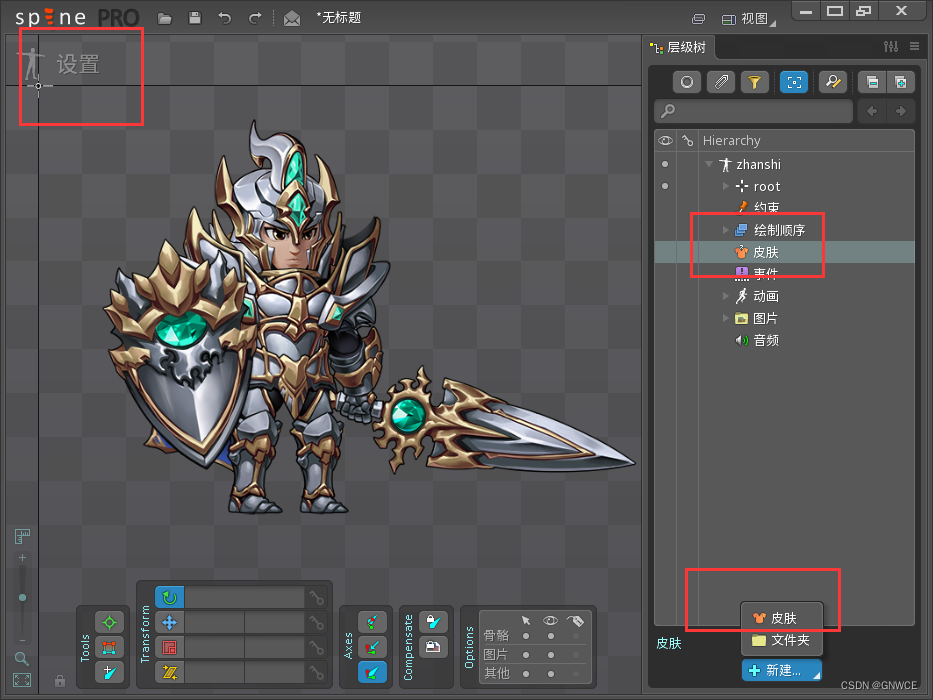Toggle the paperclip attachments filter button
Image resolution: width=933 pixels, height=700 pixels.
click(x=721, y=82)
